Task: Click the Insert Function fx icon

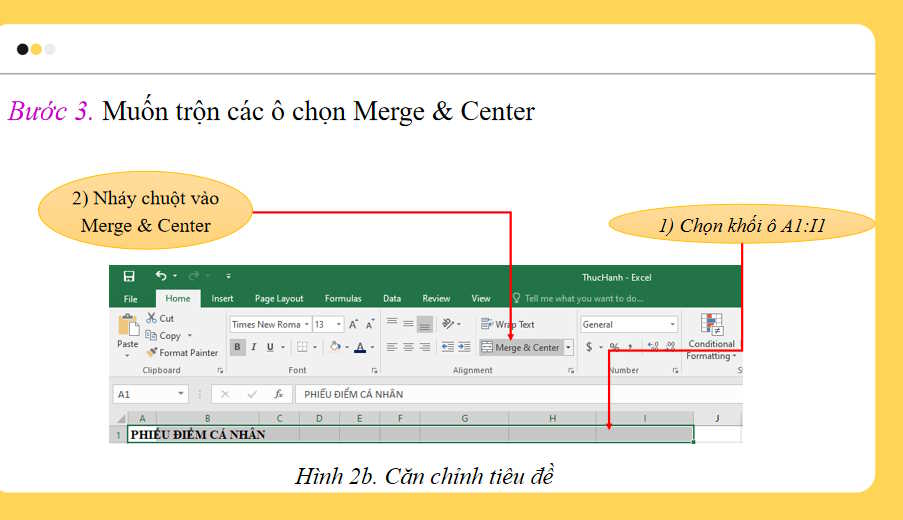Action: [x=279, y=394]
